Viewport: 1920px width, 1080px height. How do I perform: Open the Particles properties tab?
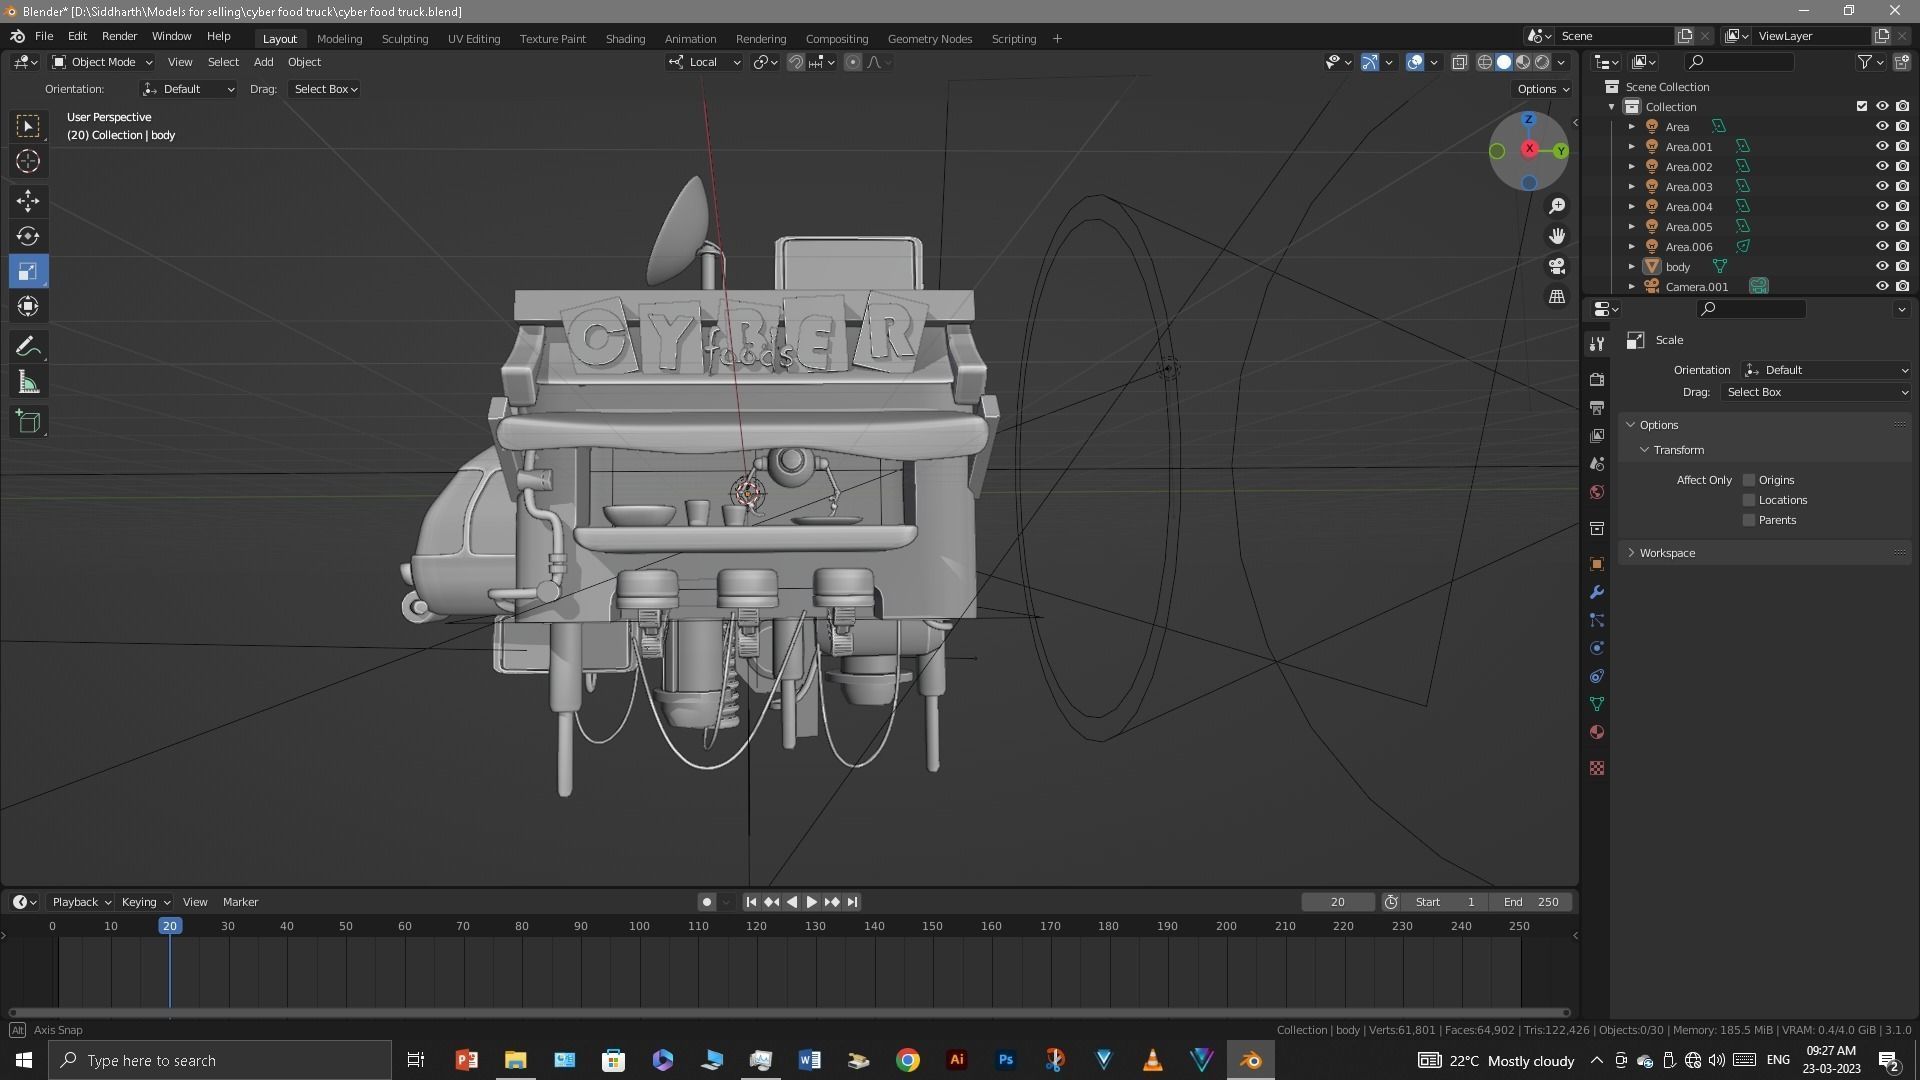1597,620
